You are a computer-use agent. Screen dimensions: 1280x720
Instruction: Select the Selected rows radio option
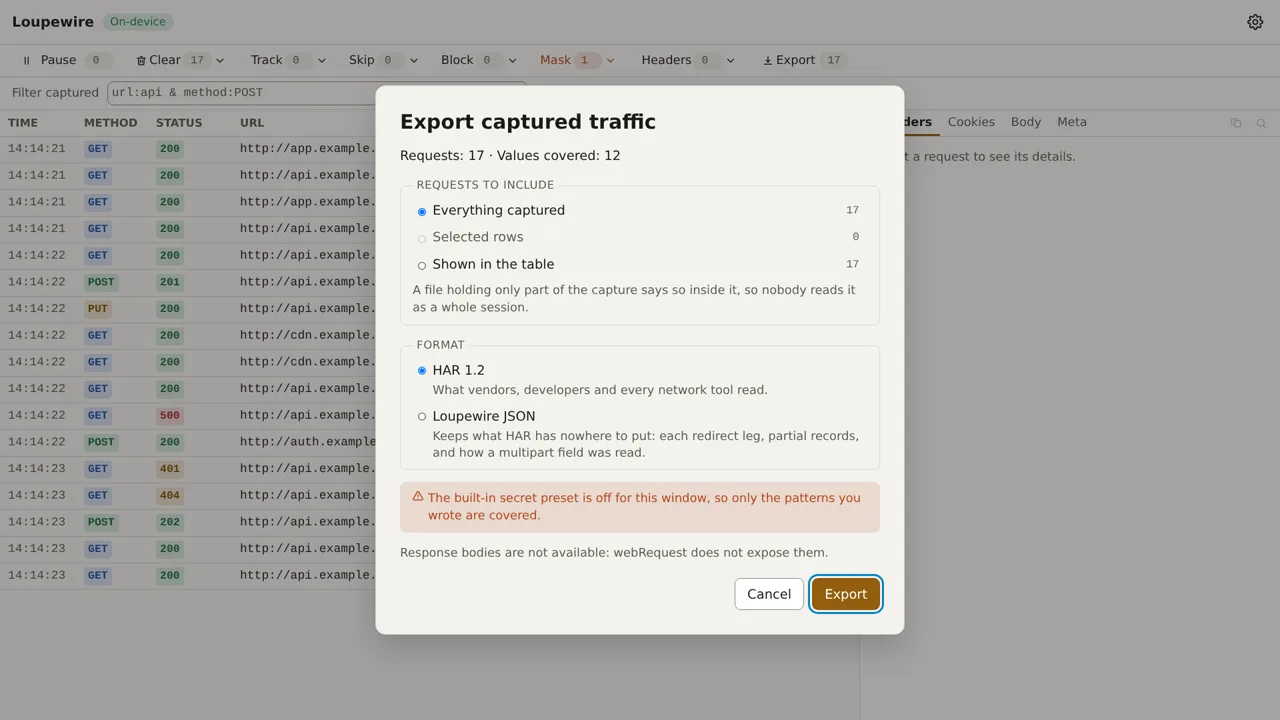[422, 238]
